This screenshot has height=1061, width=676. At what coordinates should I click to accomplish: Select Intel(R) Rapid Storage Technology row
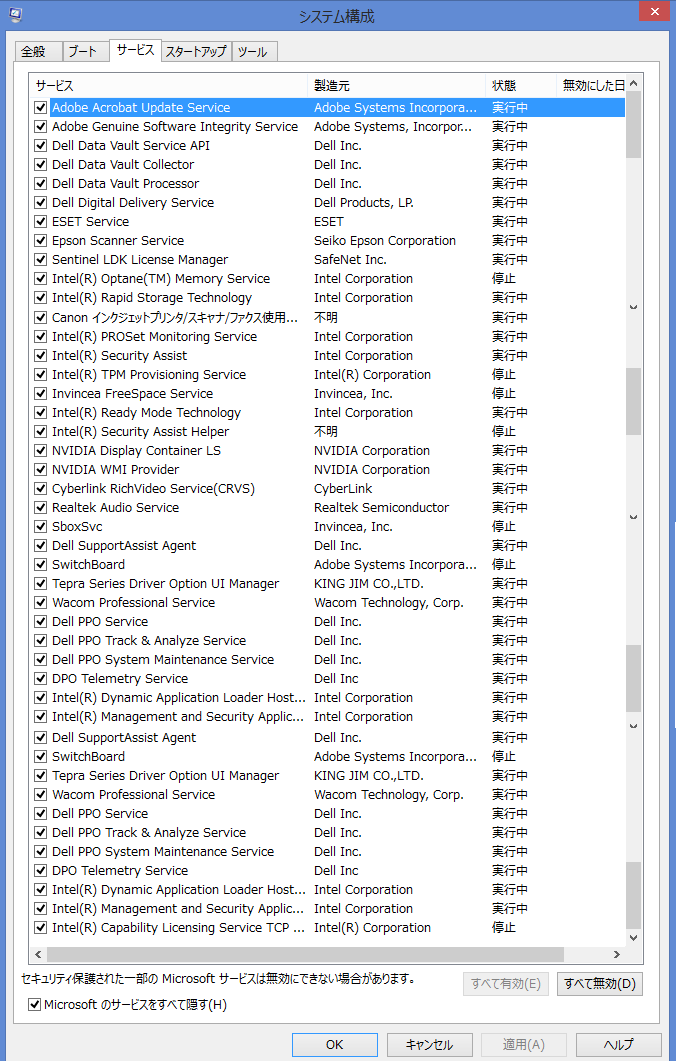tap(328, 298)
